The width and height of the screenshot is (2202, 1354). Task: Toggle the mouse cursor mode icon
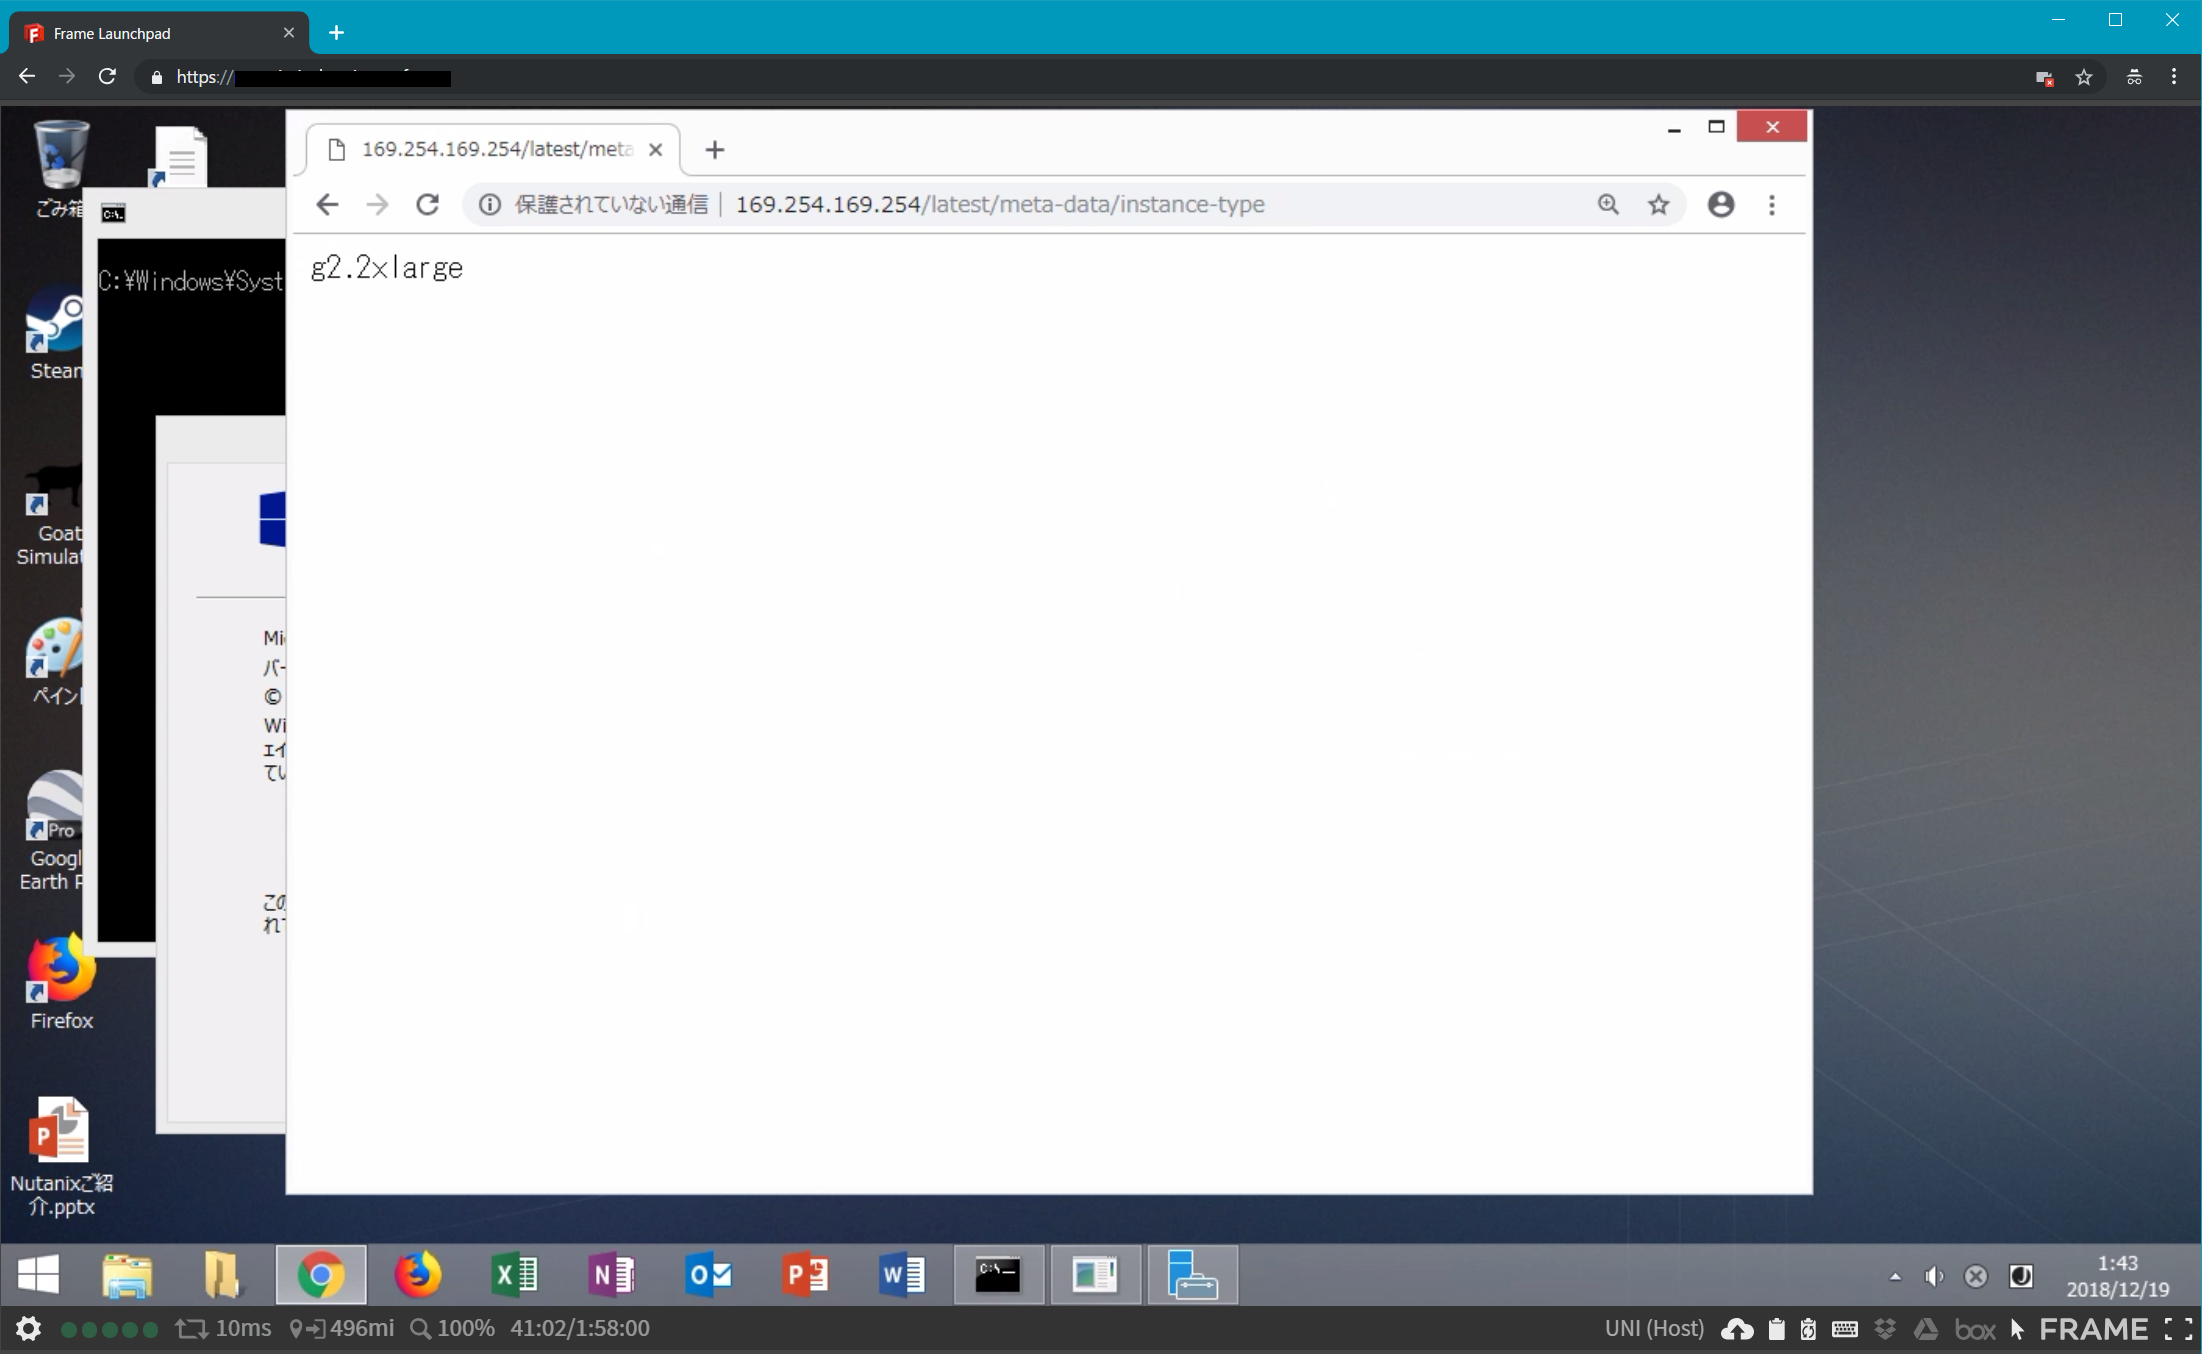pyautogui.click(x=2017, y=1329)
